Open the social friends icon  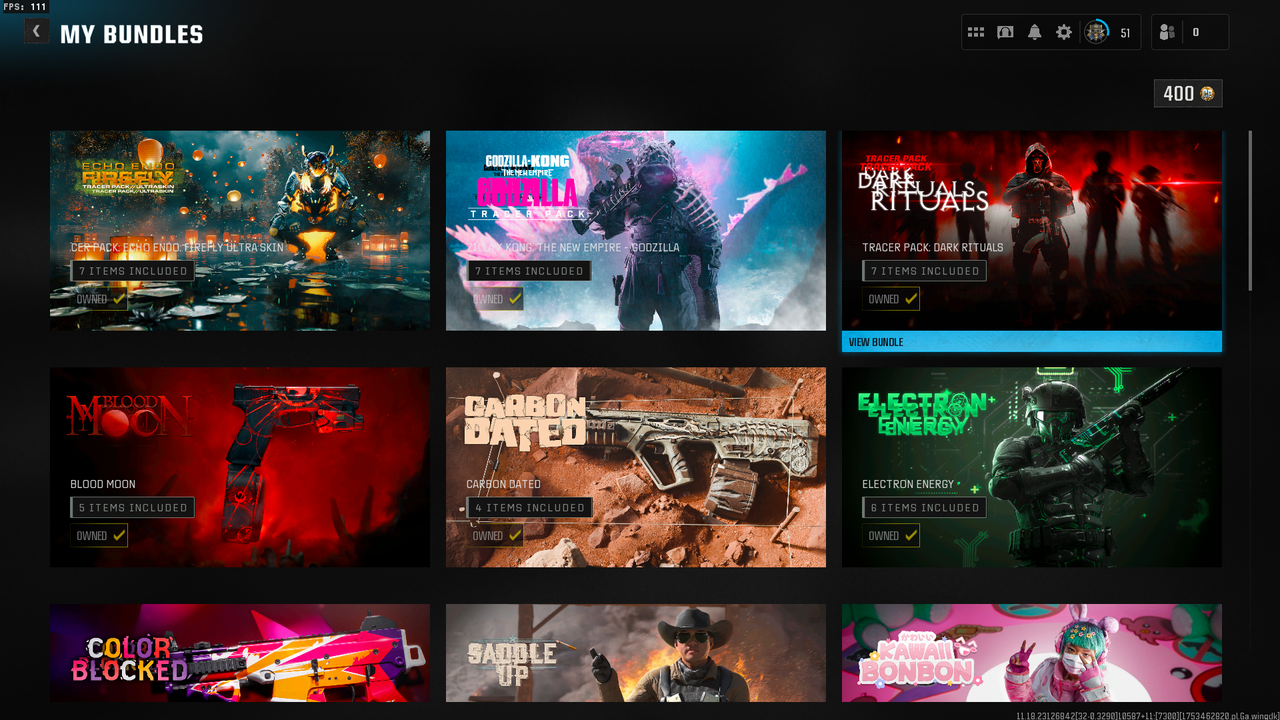tap(1167, 33)
